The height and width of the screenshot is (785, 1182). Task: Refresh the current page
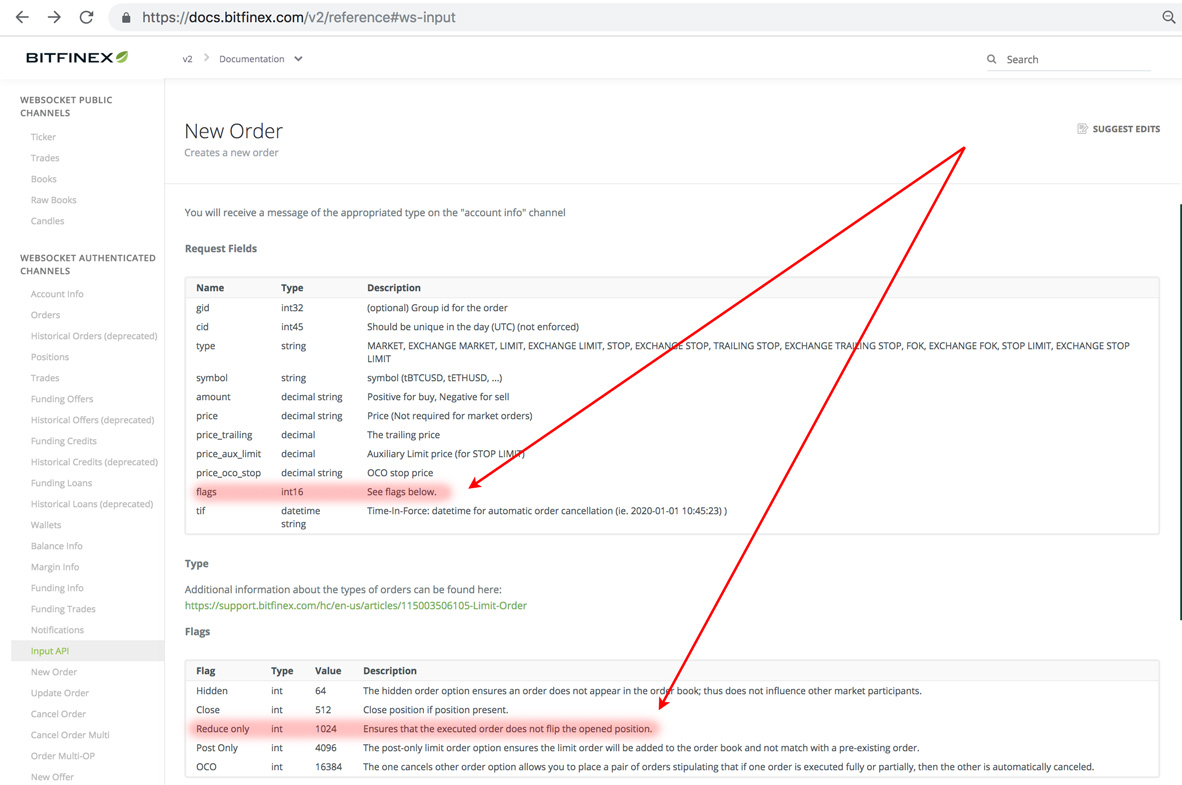pos(87,17)
